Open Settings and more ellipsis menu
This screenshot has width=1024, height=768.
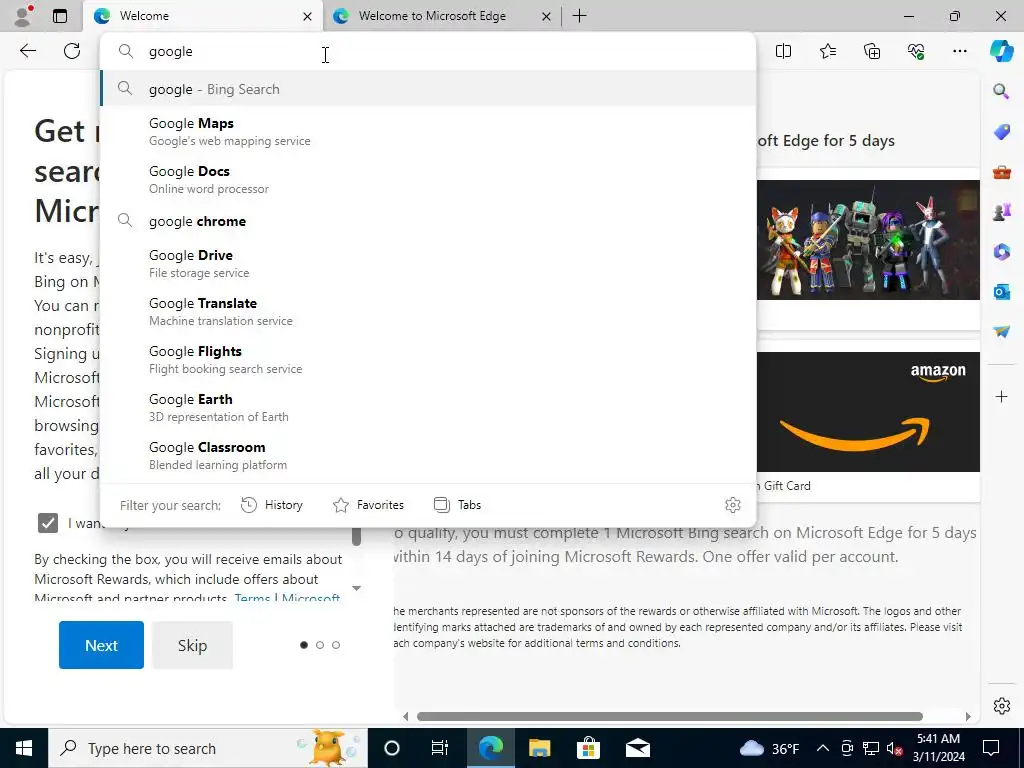pos(959,51)
